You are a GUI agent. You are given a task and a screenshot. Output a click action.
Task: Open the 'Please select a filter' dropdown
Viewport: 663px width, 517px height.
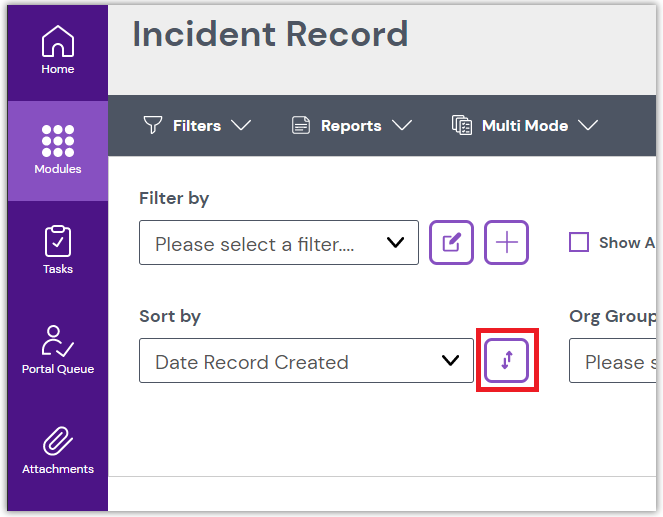pos(278,243)
